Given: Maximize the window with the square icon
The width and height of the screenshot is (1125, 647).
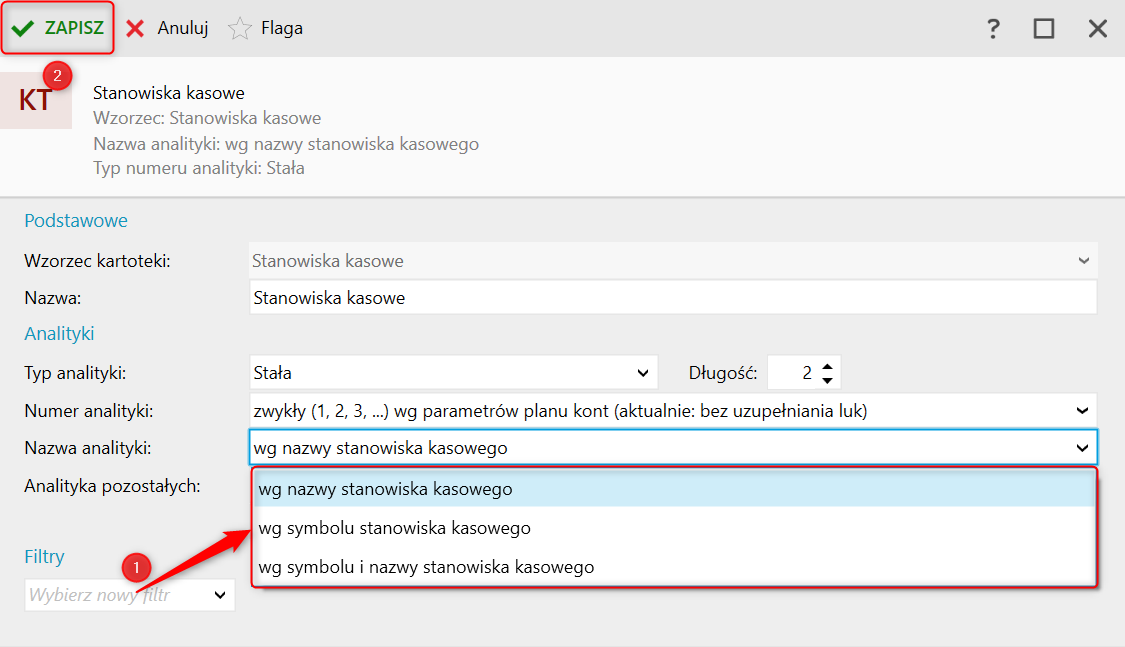Looking at the screenshot, I should pyautogui.click(x=1044, y=29).
